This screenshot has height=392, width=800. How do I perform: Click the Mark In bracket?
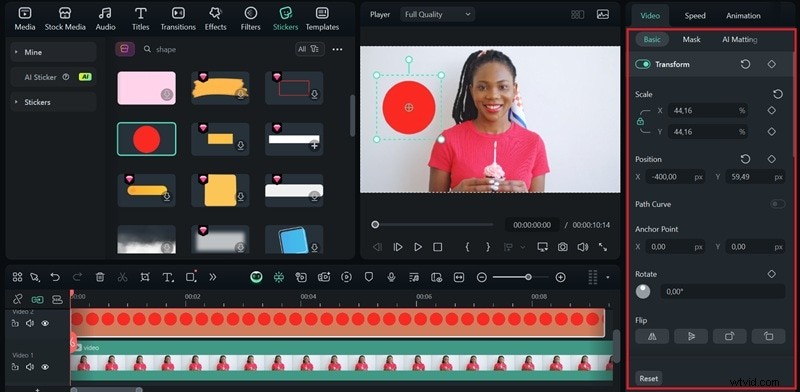[x=467, y=247]
